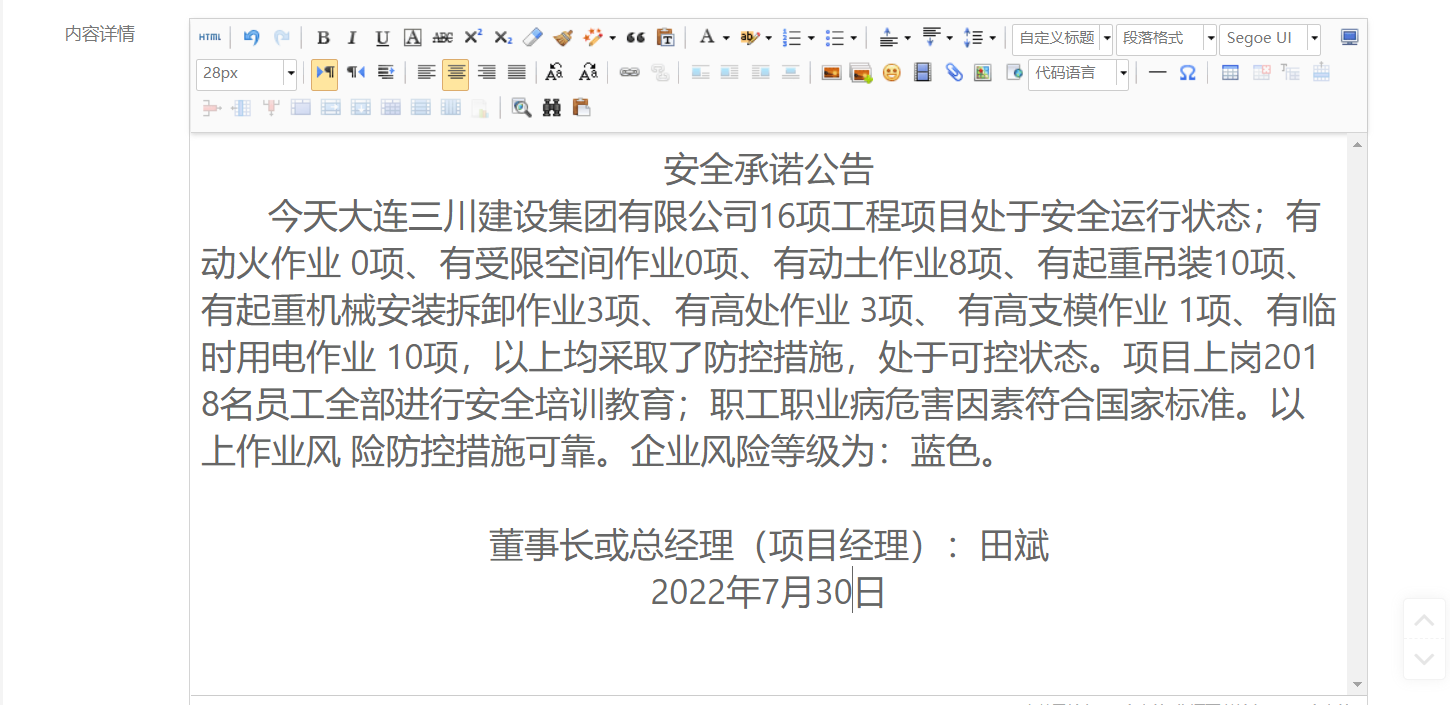This screenshot has width=1450, height=705.
Task: Insert a single image
Action: pos(831,72)
